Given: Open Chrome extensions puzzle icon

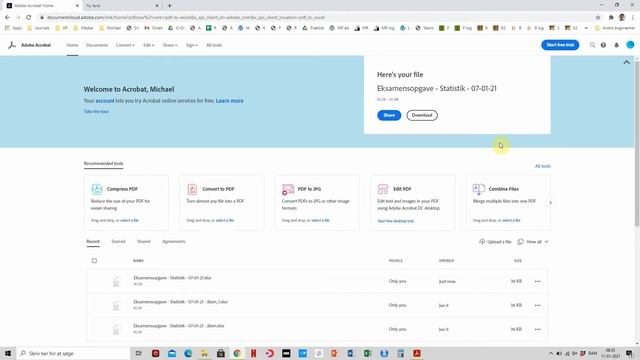Looking at the screenshot, I should click(x=611, y=17).
